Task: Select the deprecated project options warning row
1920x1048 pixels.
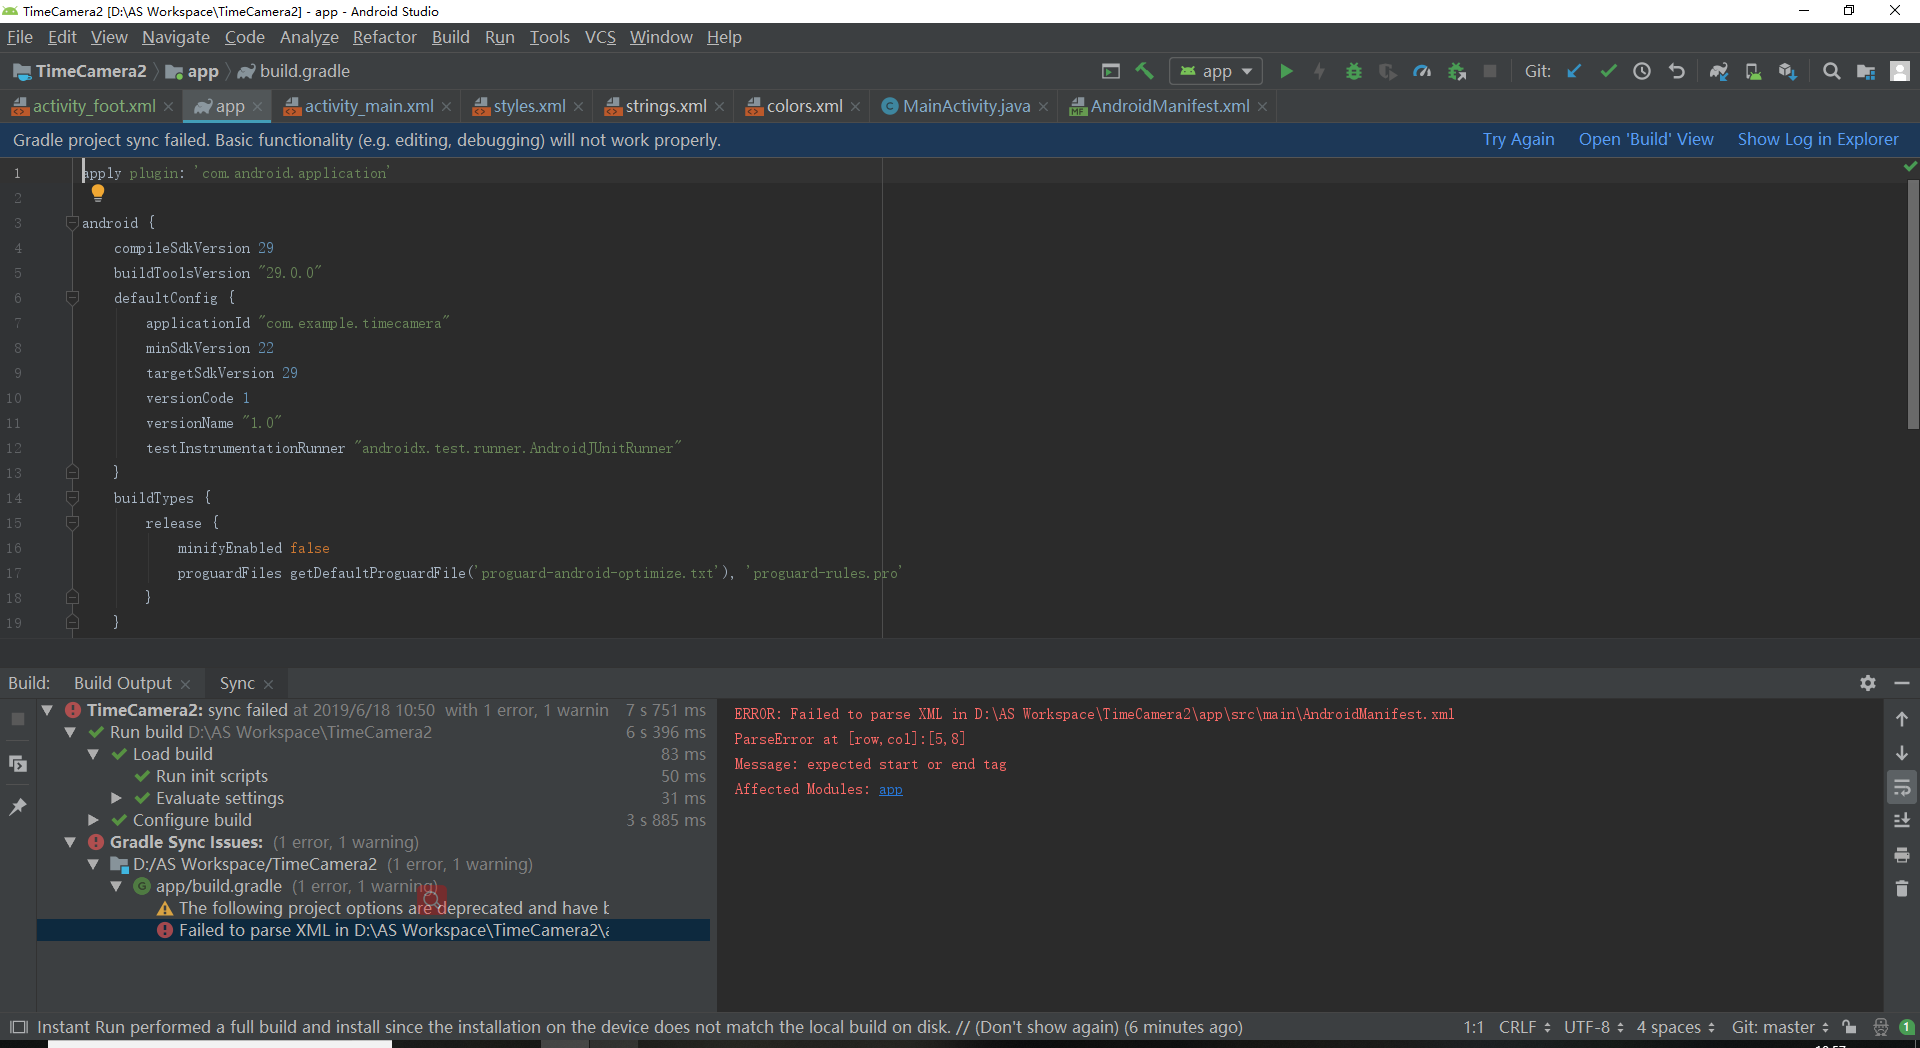Action: [373, 908]
